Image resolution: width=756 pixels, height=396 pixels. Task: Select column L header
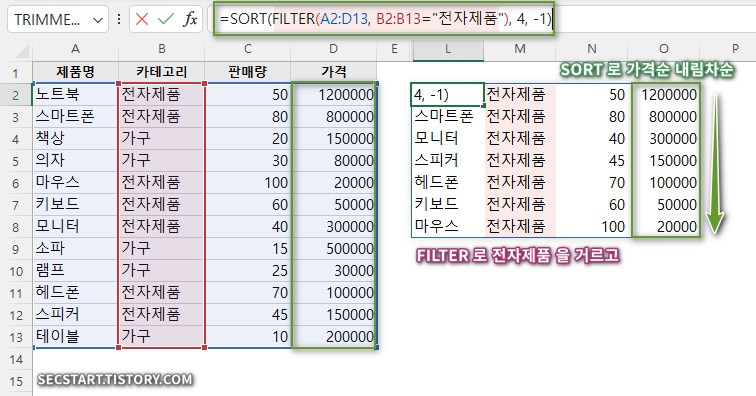click(x=448, y=49)
